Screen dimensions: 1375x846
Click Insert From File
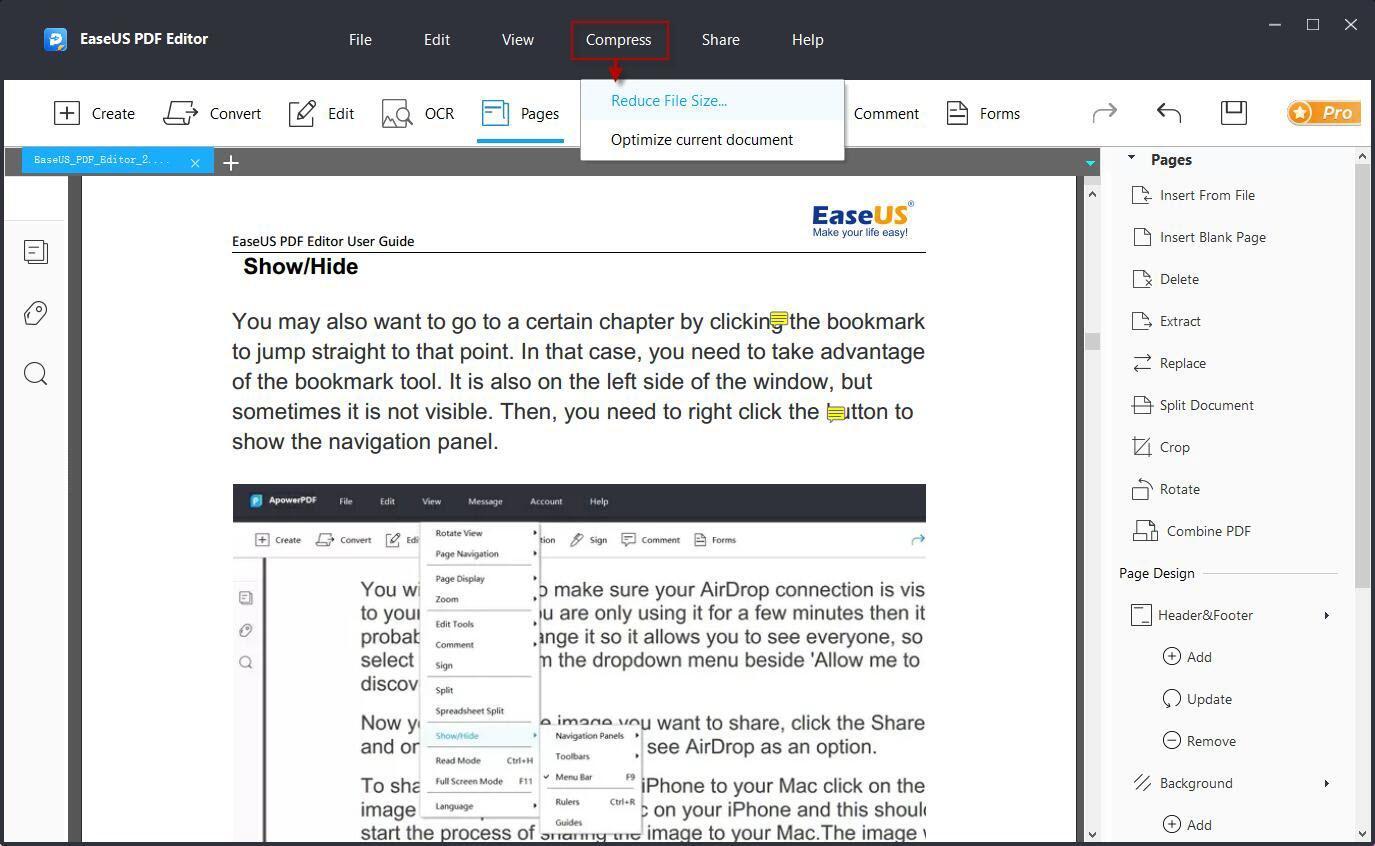point(1194,195)
